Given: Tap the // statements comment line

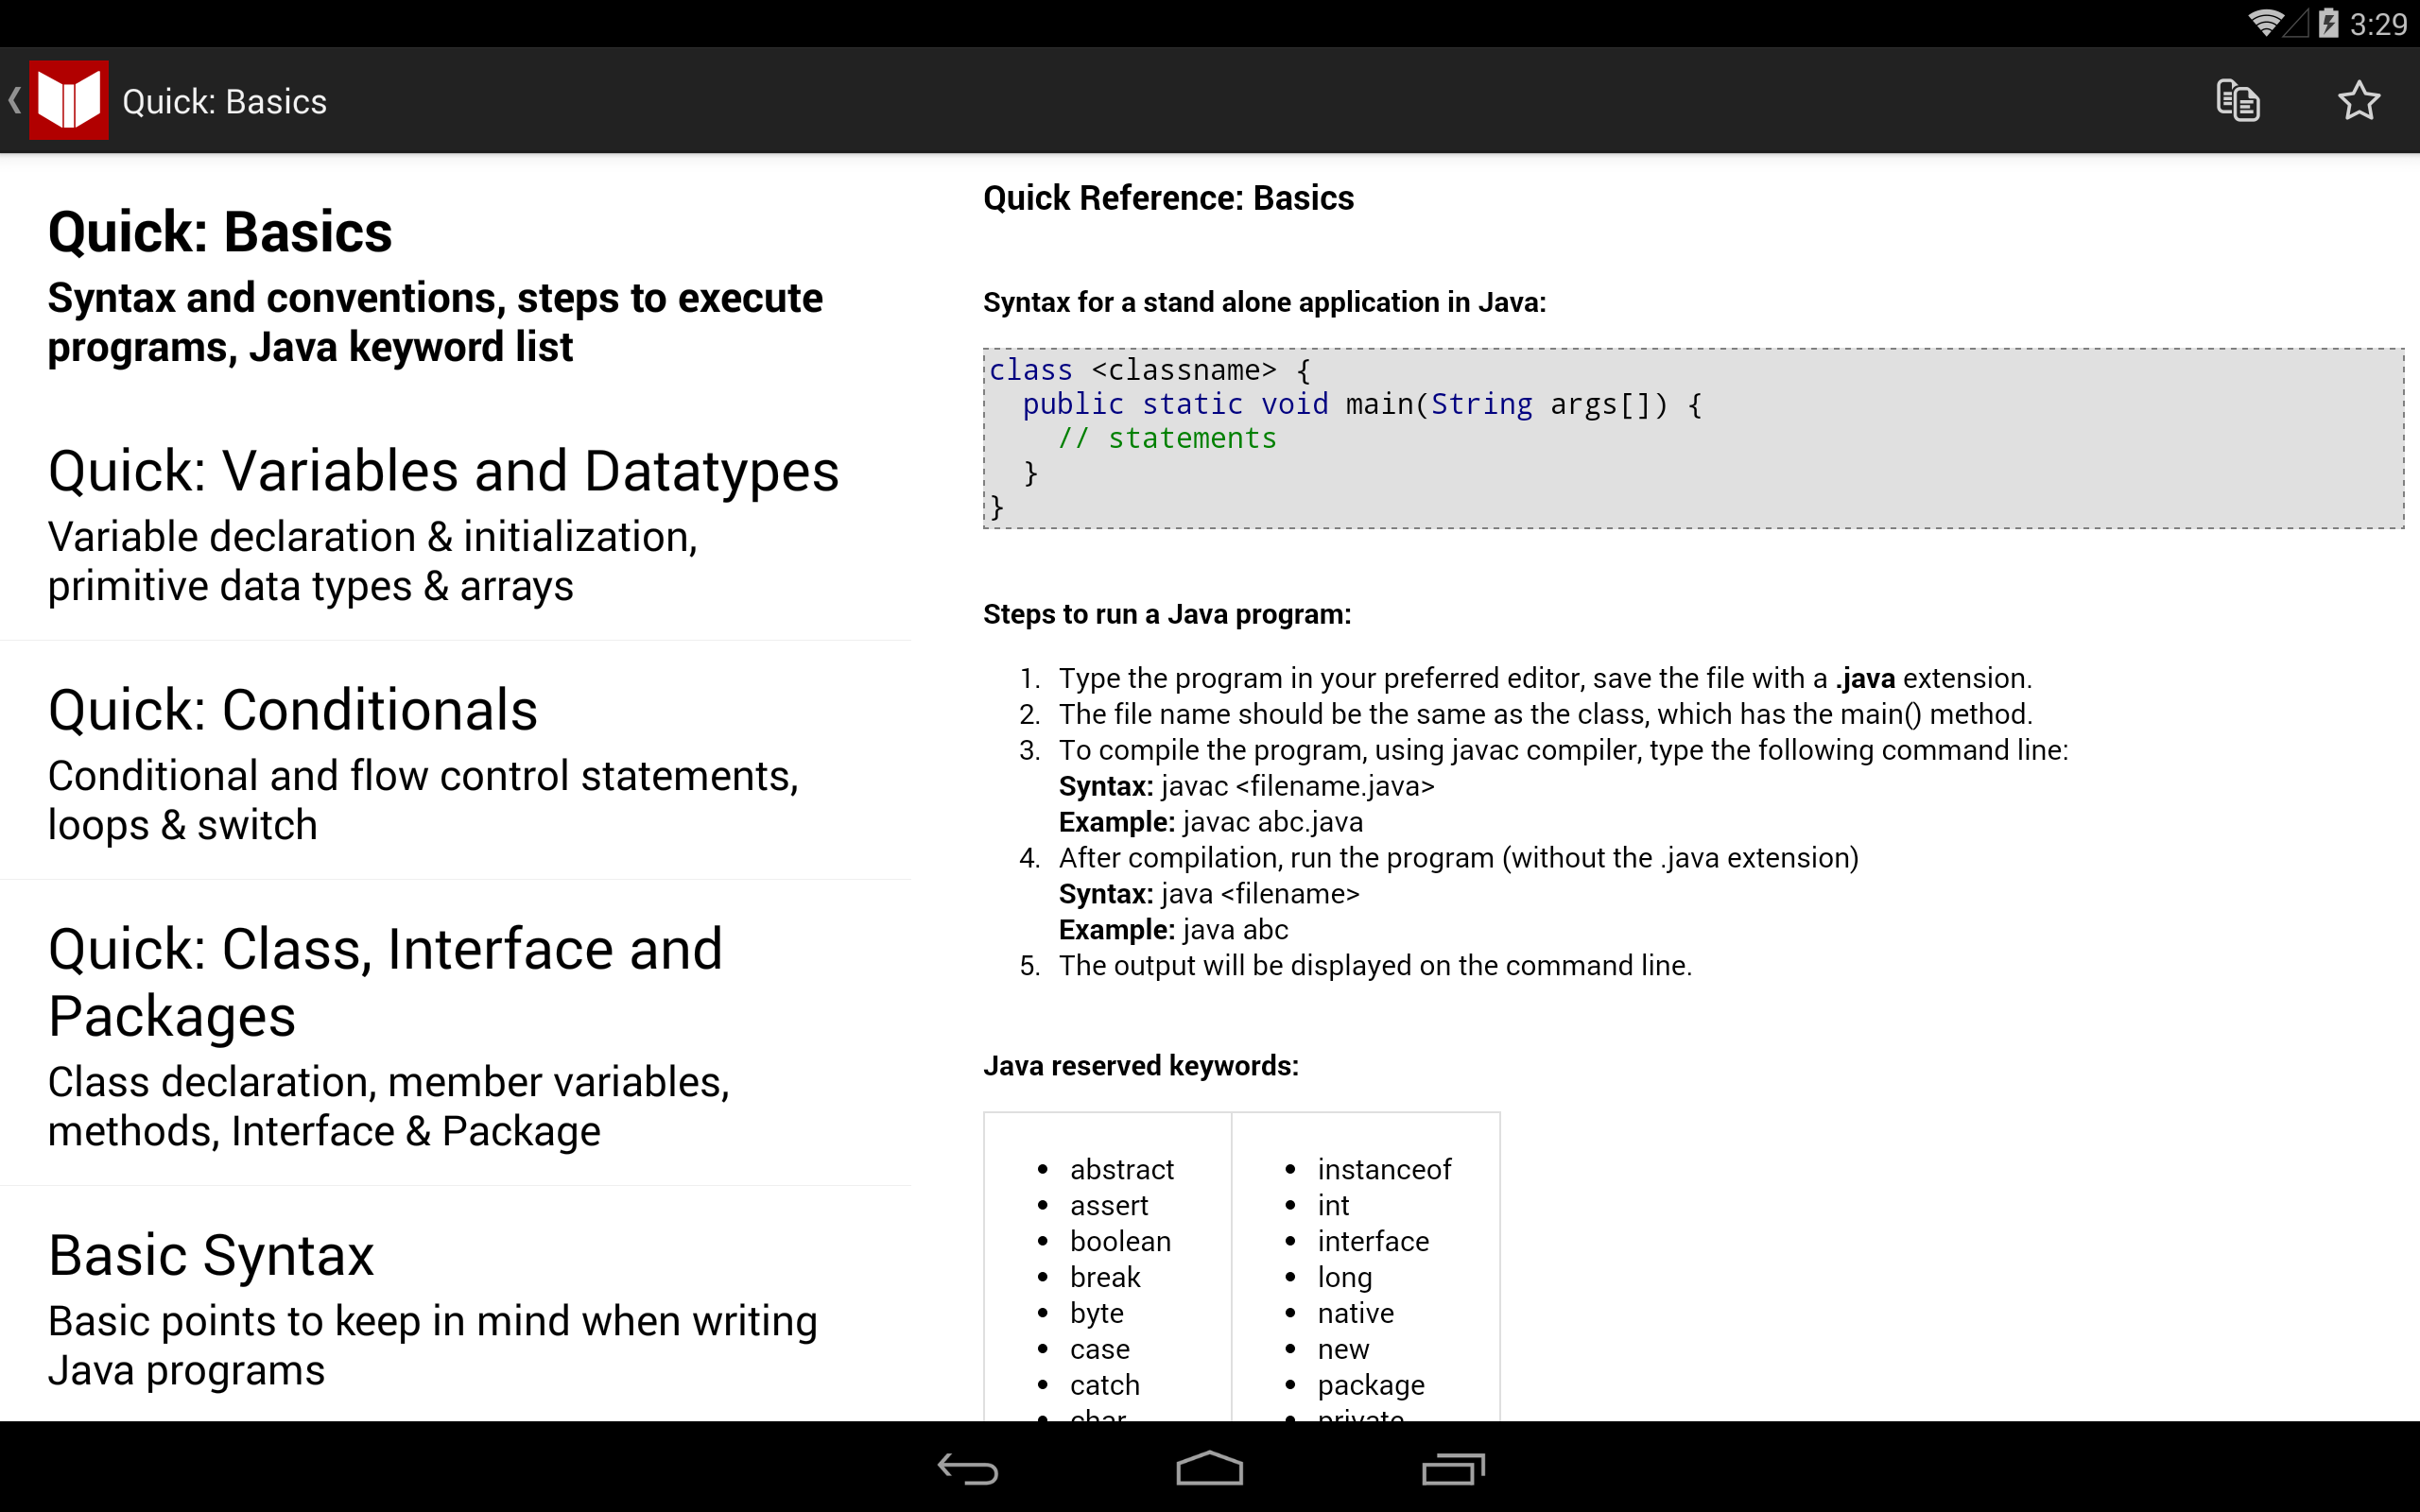Looking at the screenshot, I should click(1167, 438).
